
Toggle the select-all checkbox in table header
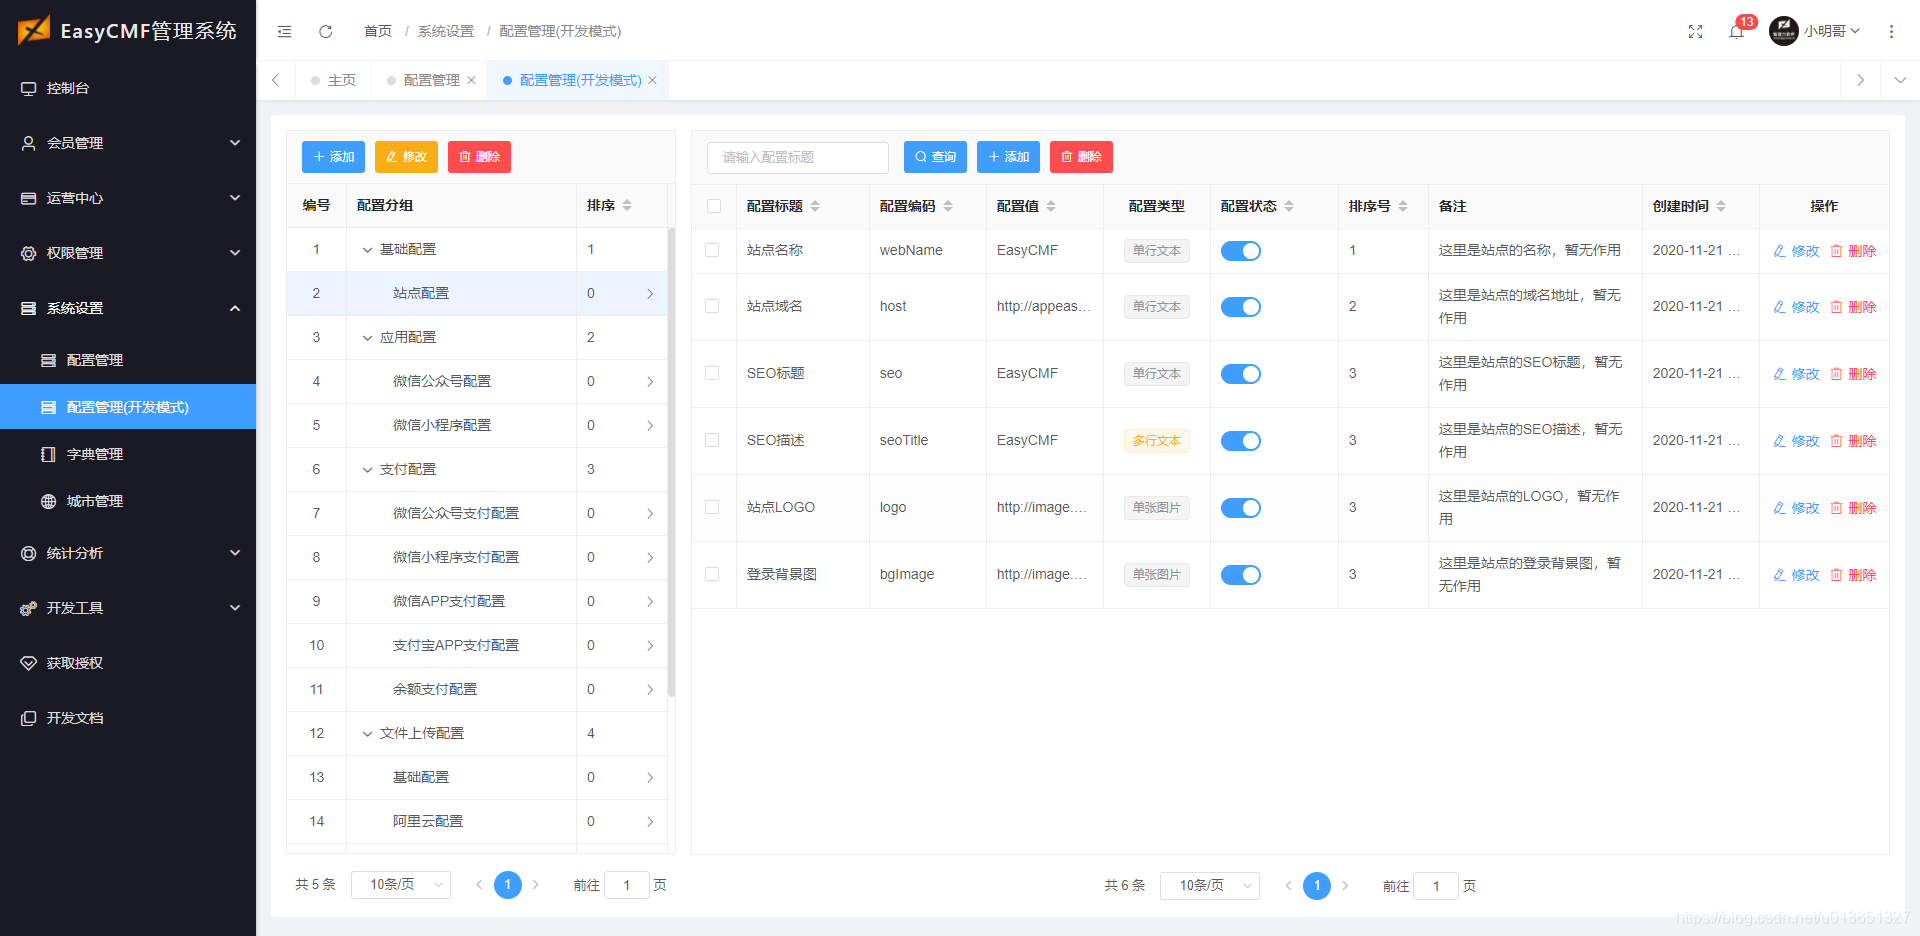pos(713,206)
